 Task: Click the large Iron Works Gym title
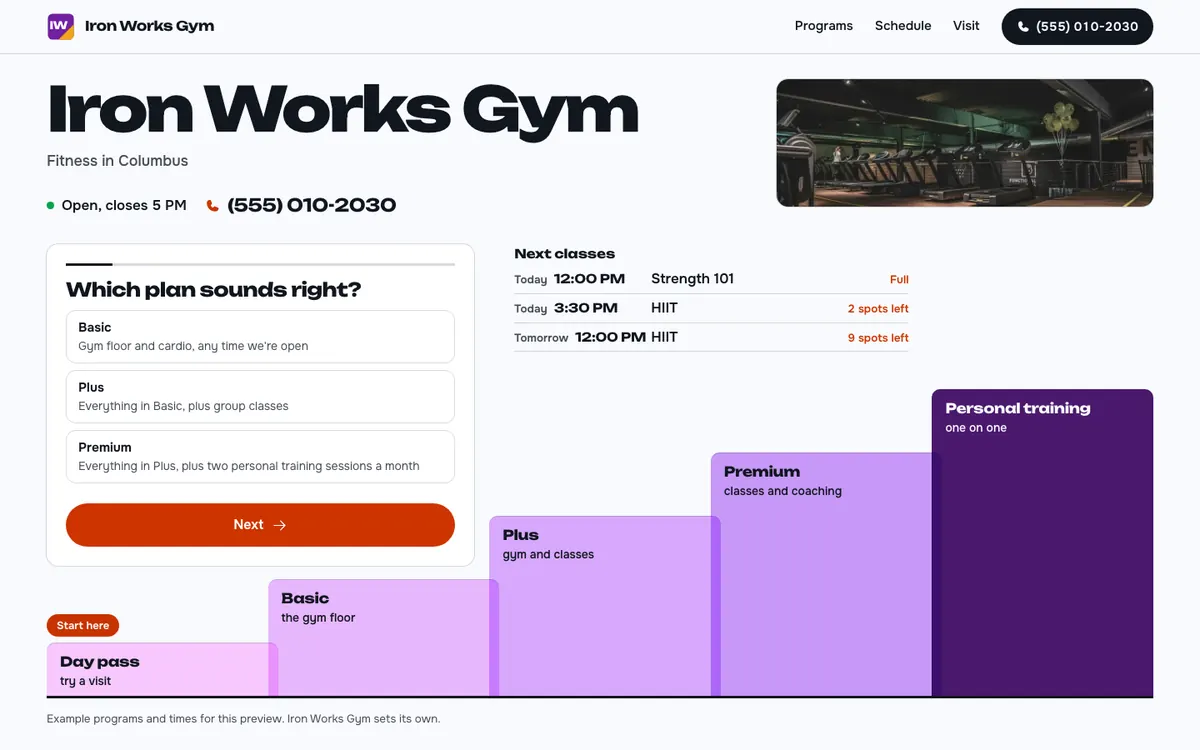pyautogui.click(x=343, y=110)
